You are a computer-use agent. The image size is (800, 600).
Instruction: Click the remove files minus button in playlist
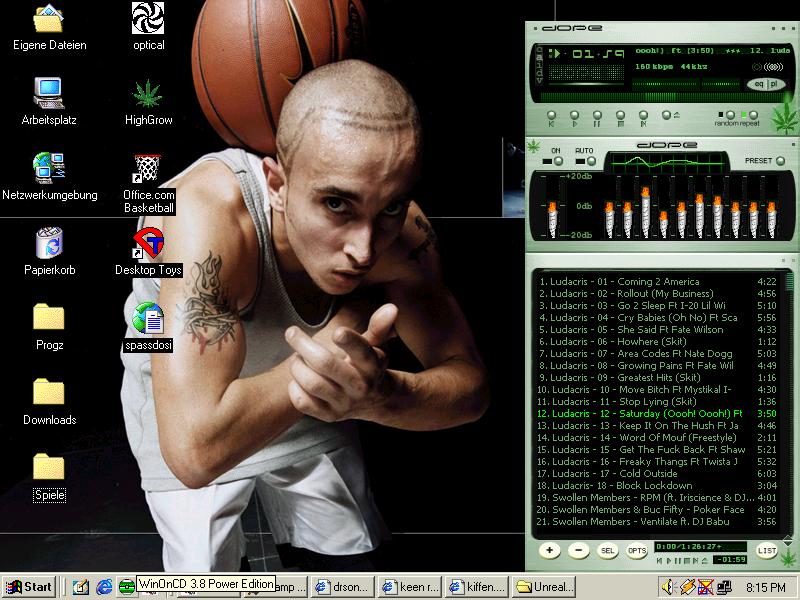579,551
